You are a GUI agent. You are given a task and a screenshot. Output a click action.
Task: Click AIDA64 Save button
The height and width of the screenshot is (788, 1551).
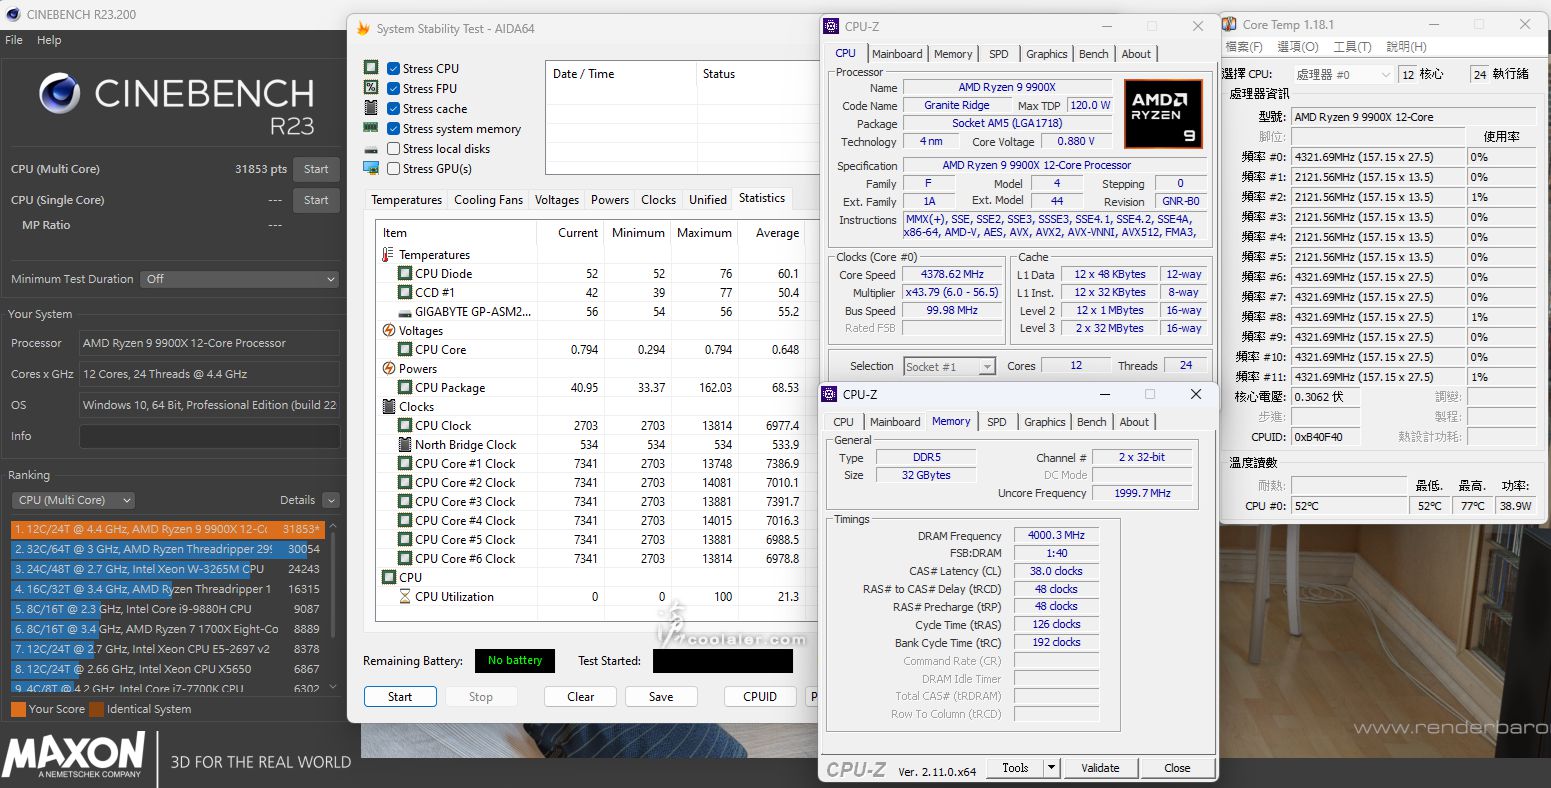click(x=661, y=697)
